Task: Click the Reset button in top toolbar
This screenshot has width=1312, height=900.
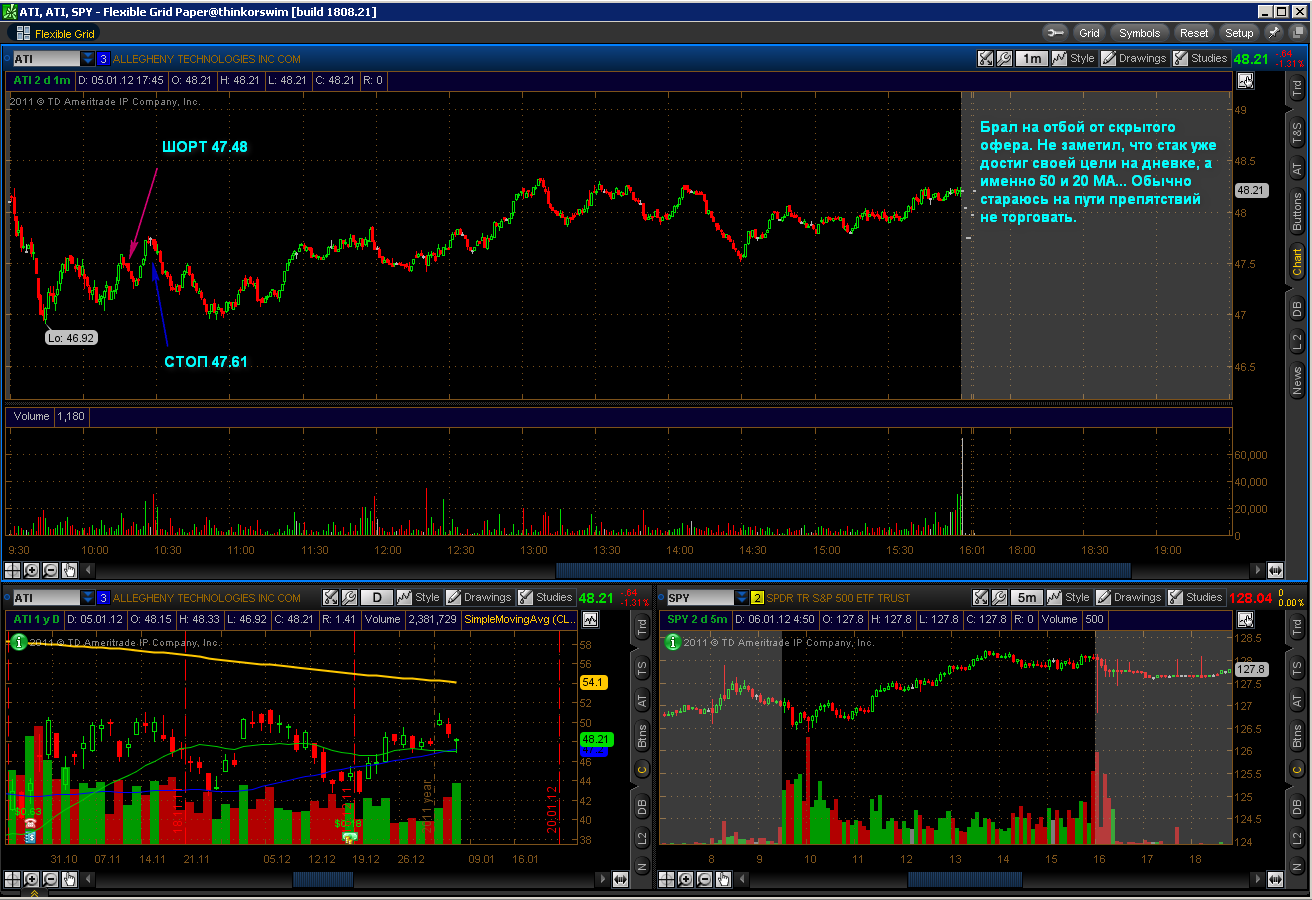Action: (1194, 33)
